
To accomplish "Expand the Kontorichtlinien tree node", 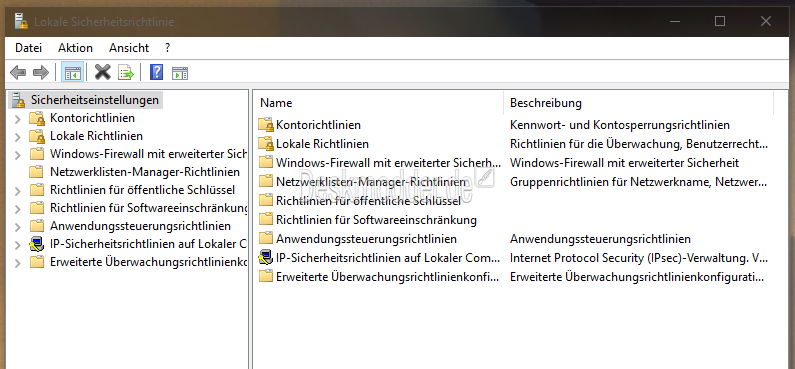I will (18, 119).
